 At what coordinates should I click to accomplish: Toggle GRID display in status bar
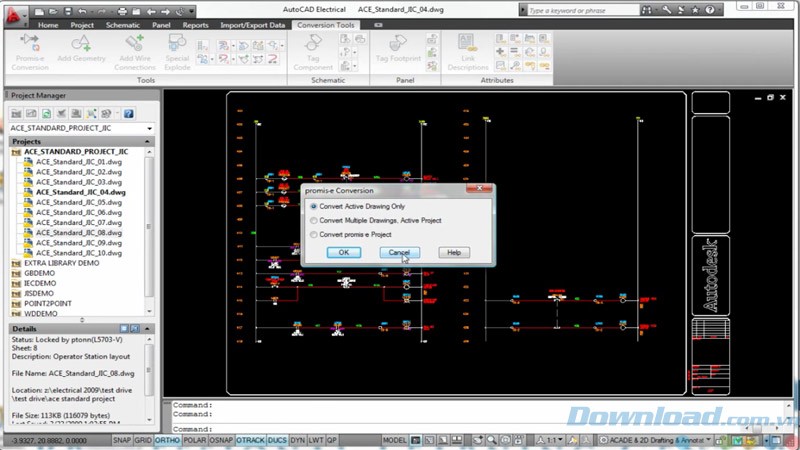[143, 440]
